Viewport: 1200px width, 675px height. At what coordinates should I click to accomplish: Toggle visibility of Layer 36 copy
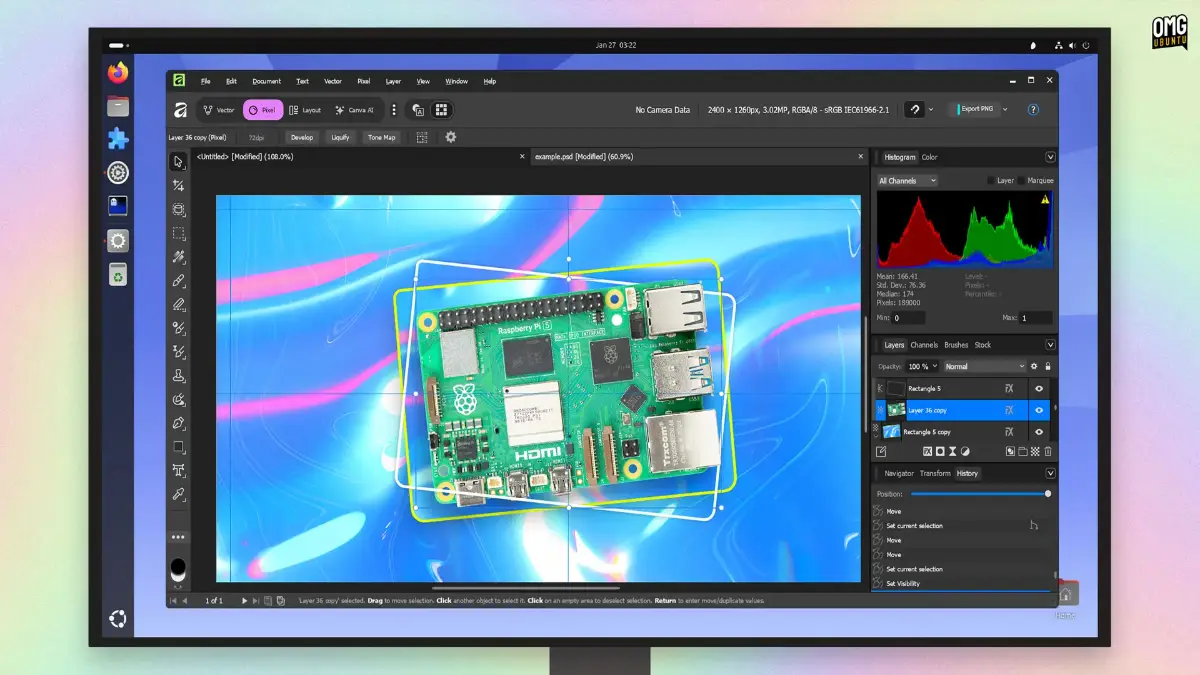tap(1039, 410)
